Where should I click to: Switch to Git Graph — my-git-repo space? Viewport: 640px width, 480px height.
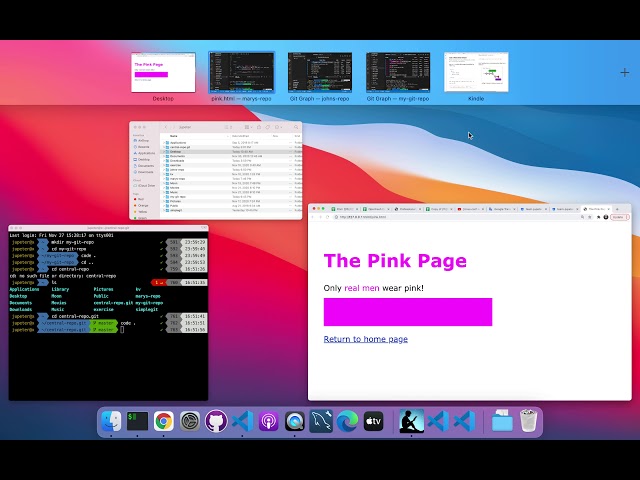pos(397,72)
